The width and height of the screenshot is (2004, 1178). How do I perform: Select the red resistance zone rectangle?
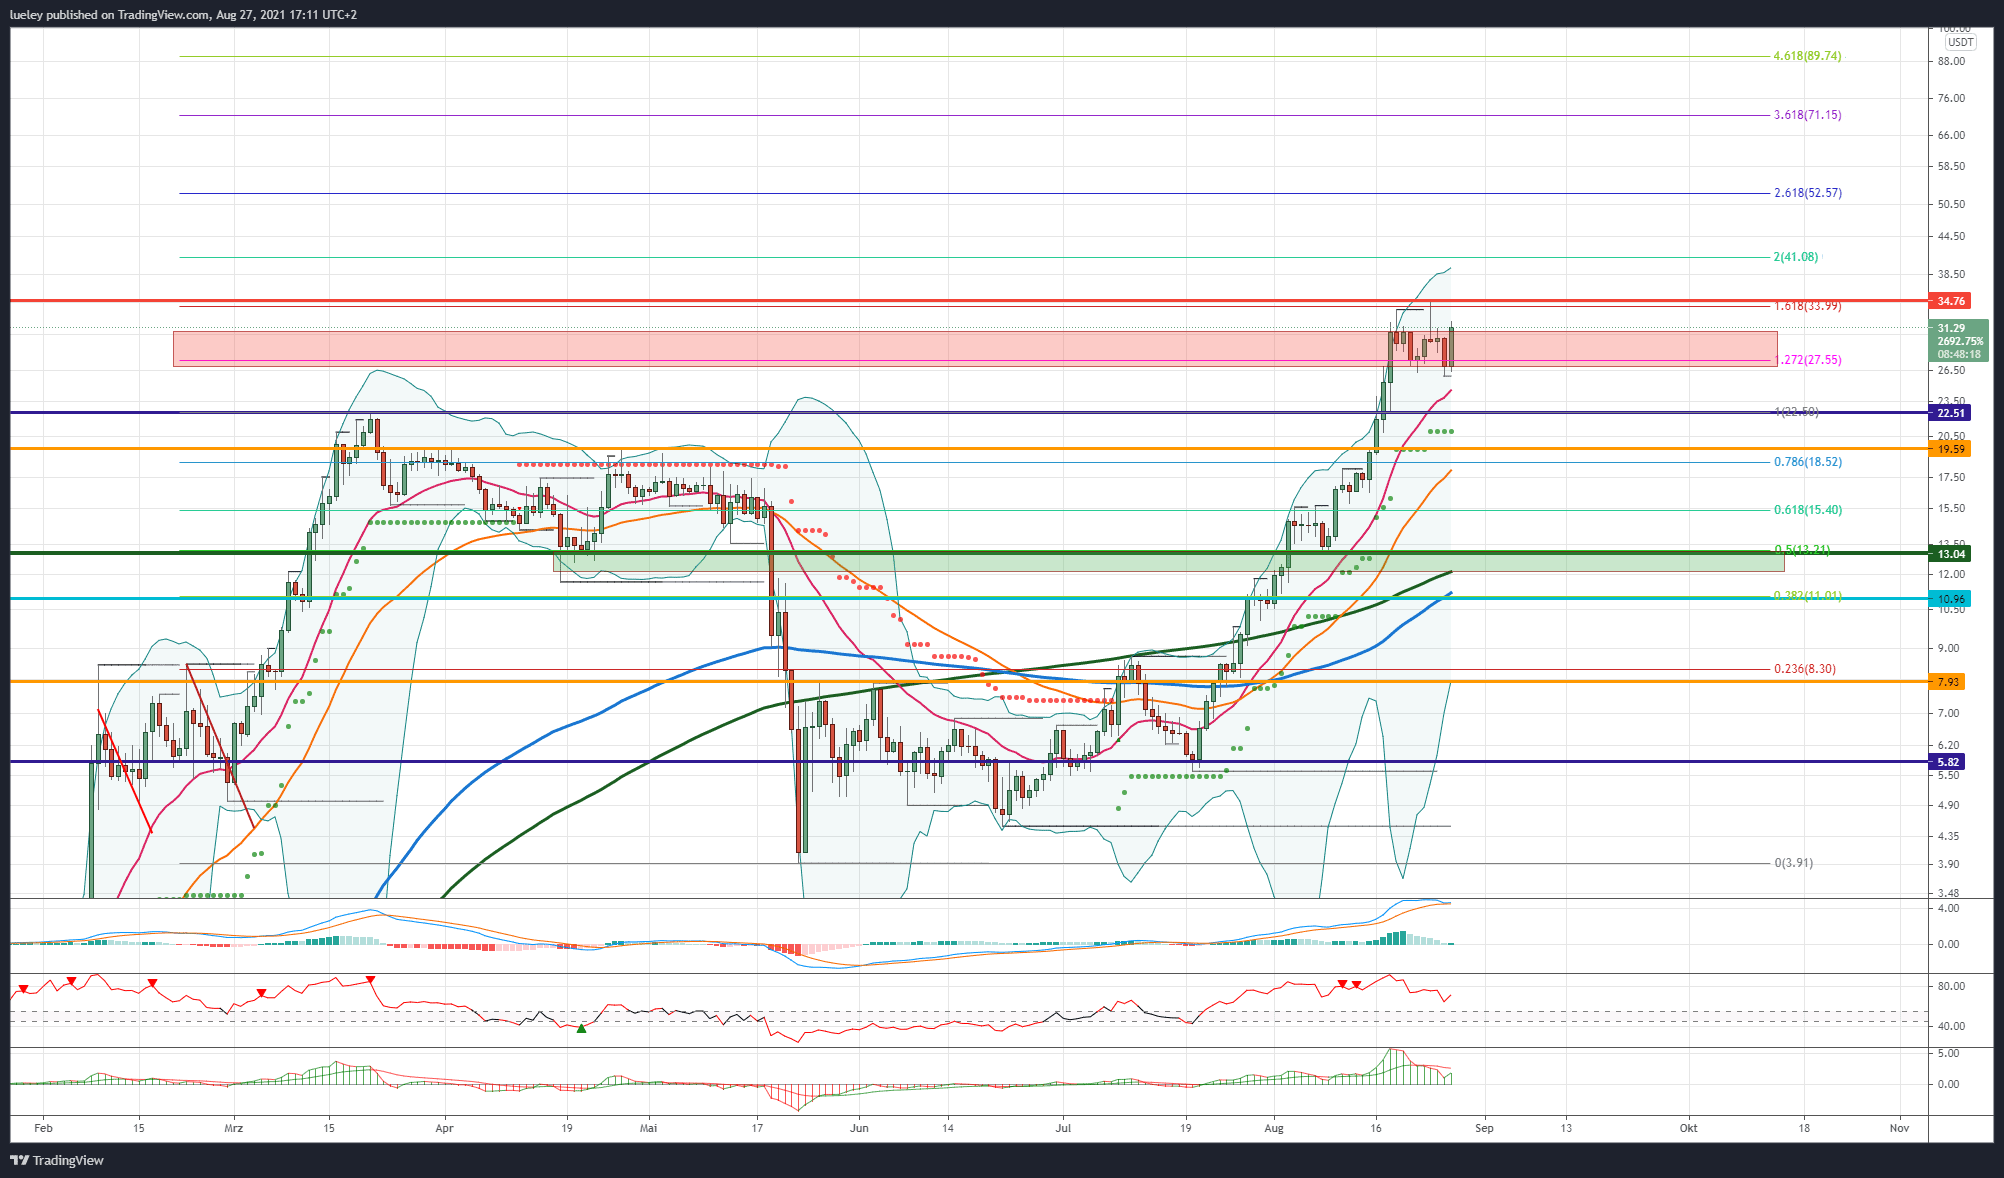(975, 349)
